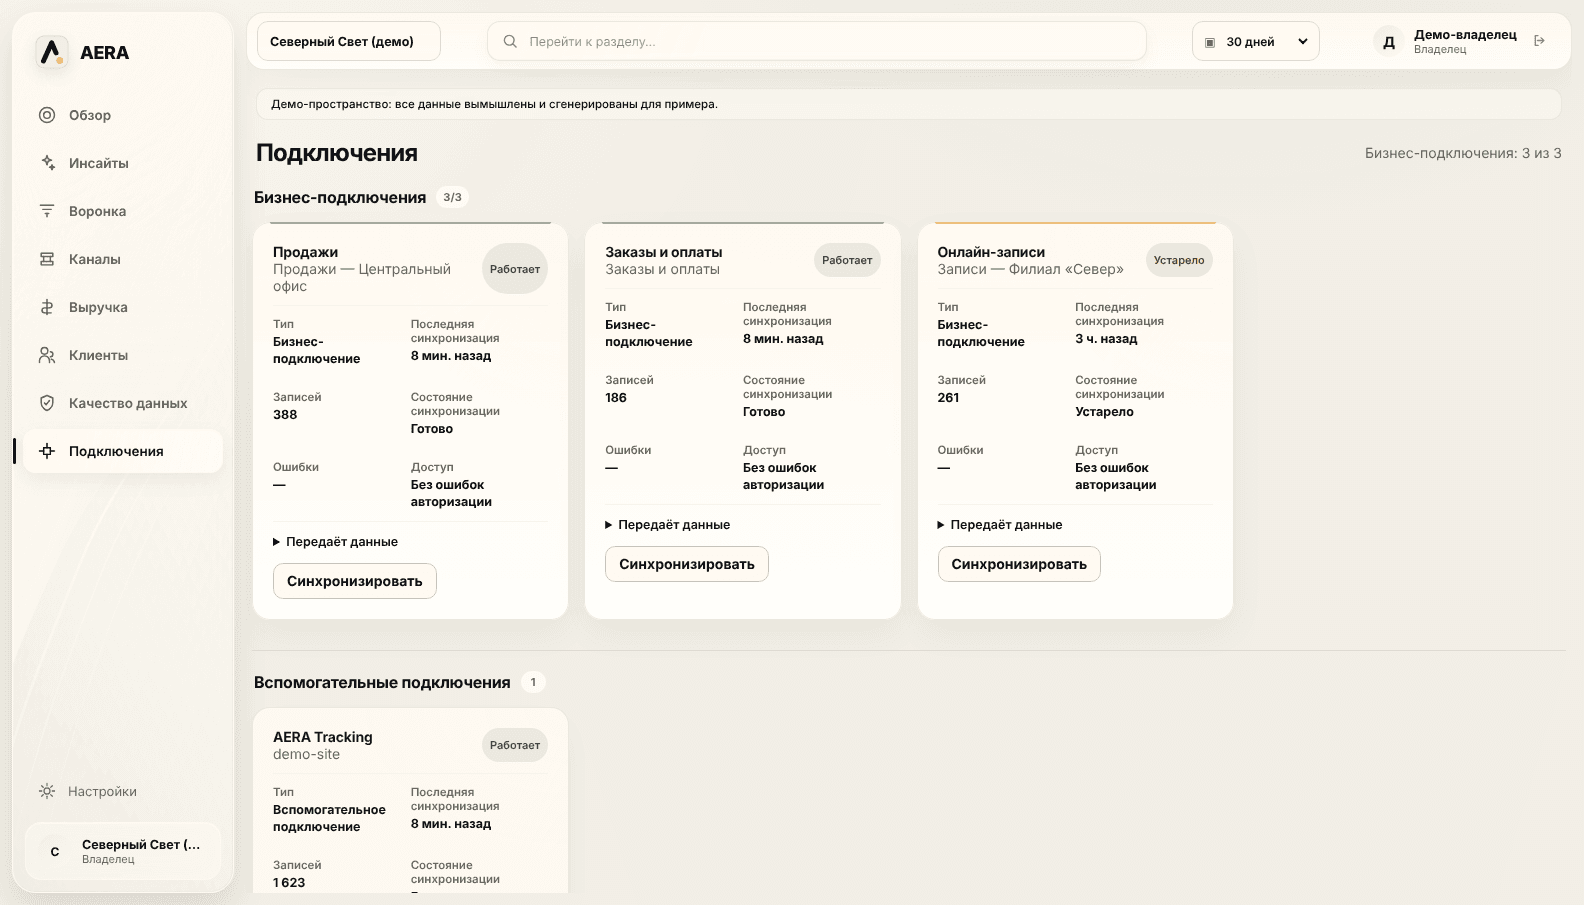1584x905 pixels.
Task: Select the AERA Tracking card title
Action: (x=323, y=737)
